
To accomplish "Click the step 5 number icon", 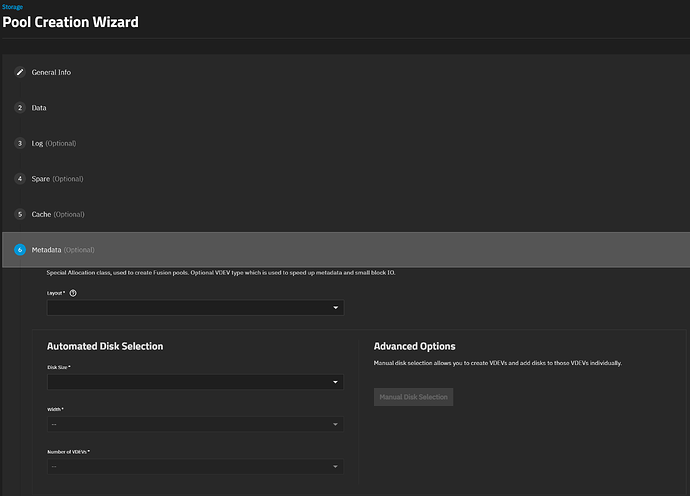I will (19, 214).
